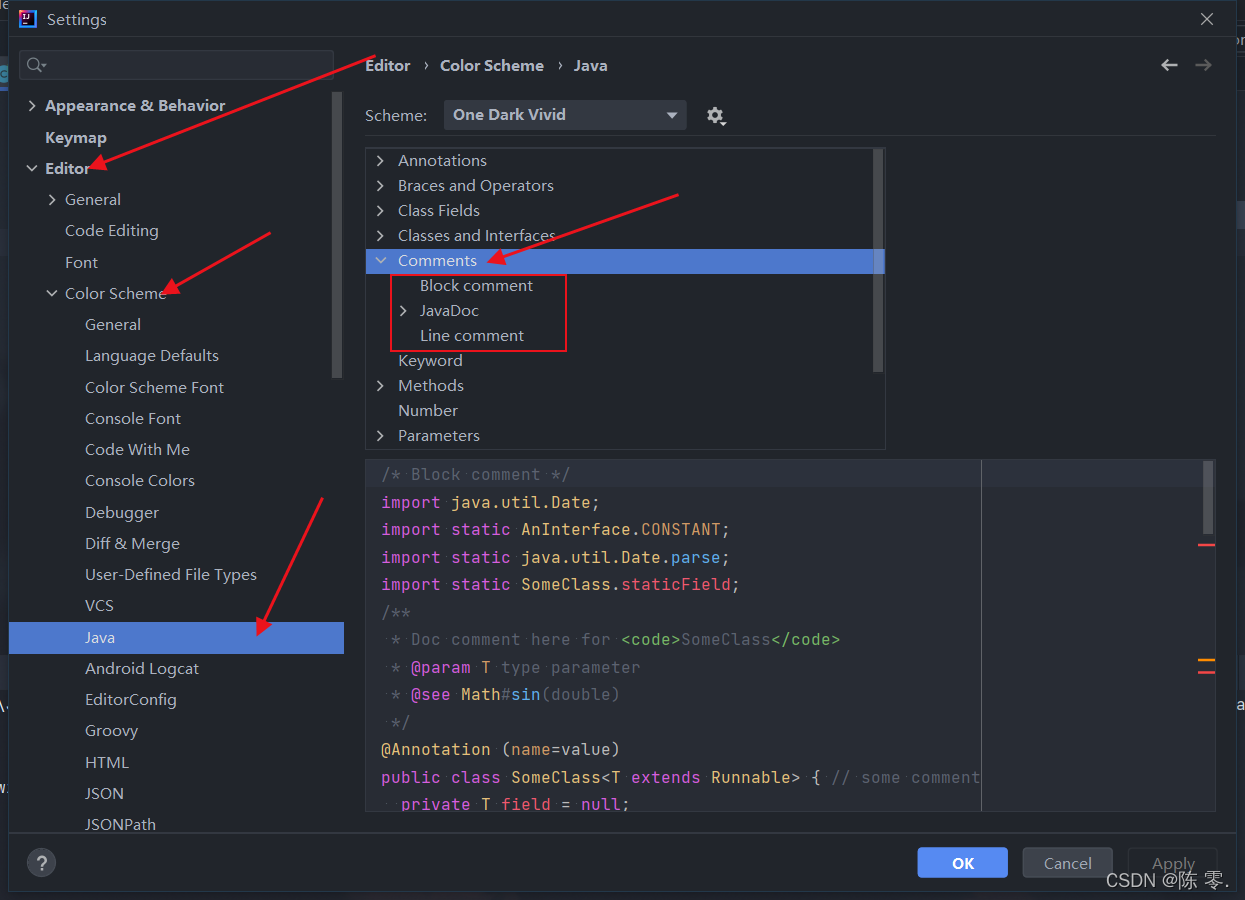Viewport: 1245px width, 900px height.
Task: Click 'staticField' in code preview
Action: point(676,585)
